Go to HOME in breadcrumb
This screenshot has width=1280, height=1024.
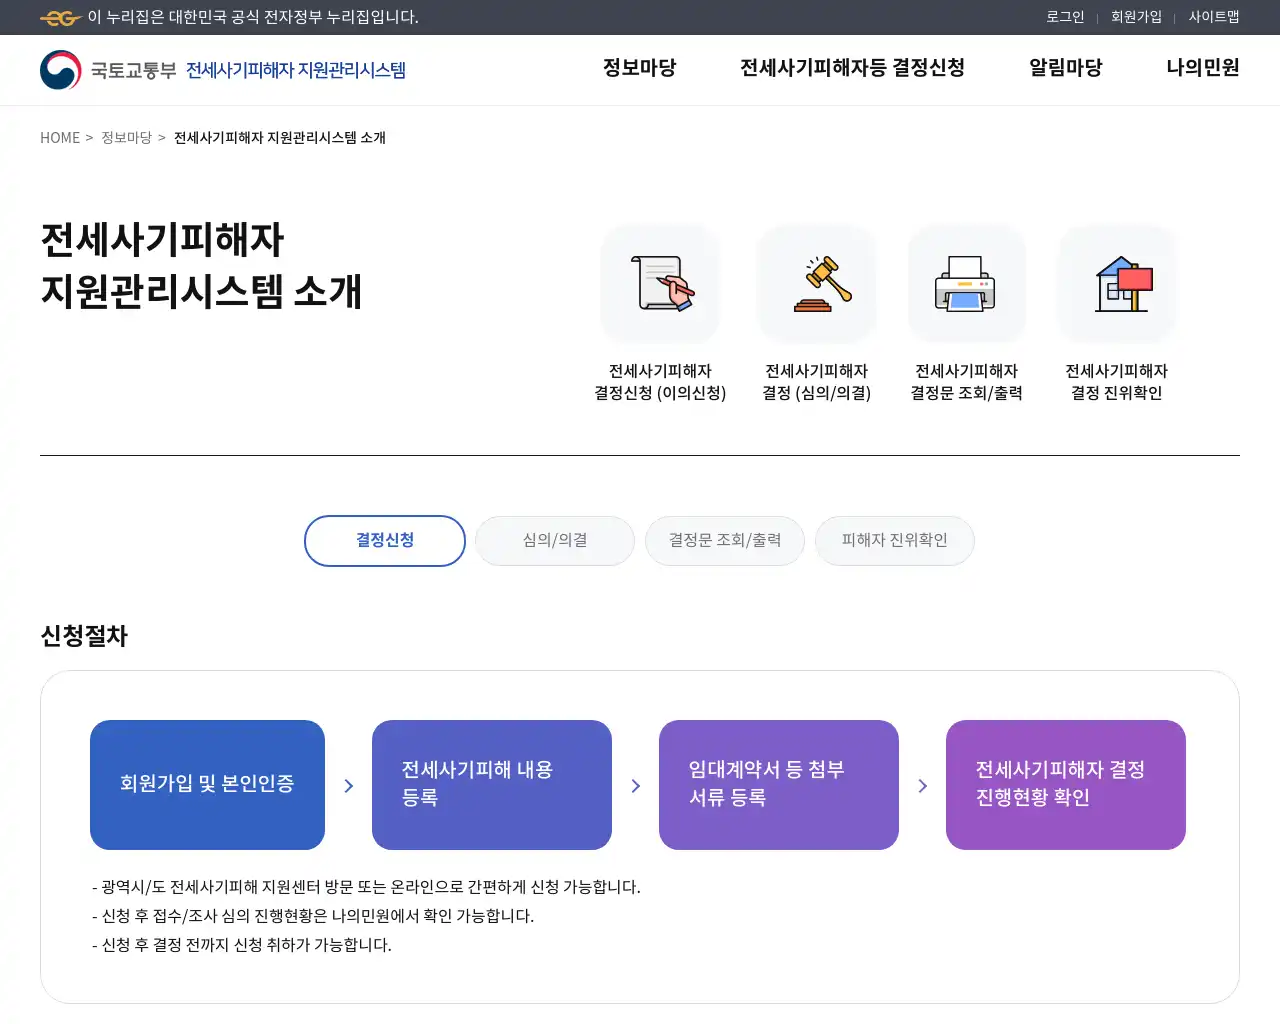click(60, 138)
